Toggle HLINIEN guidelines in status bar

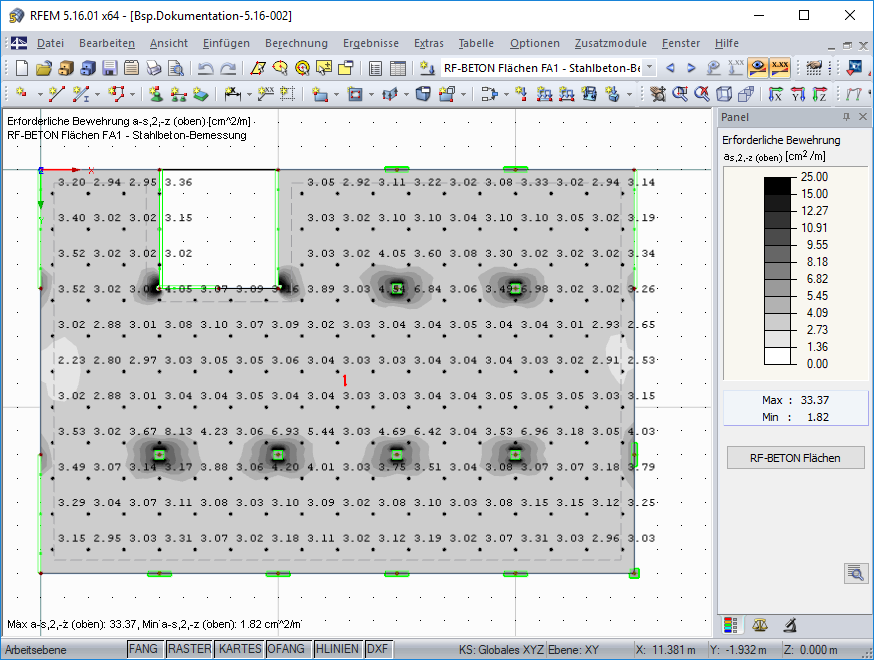click(x=337, y=649)
